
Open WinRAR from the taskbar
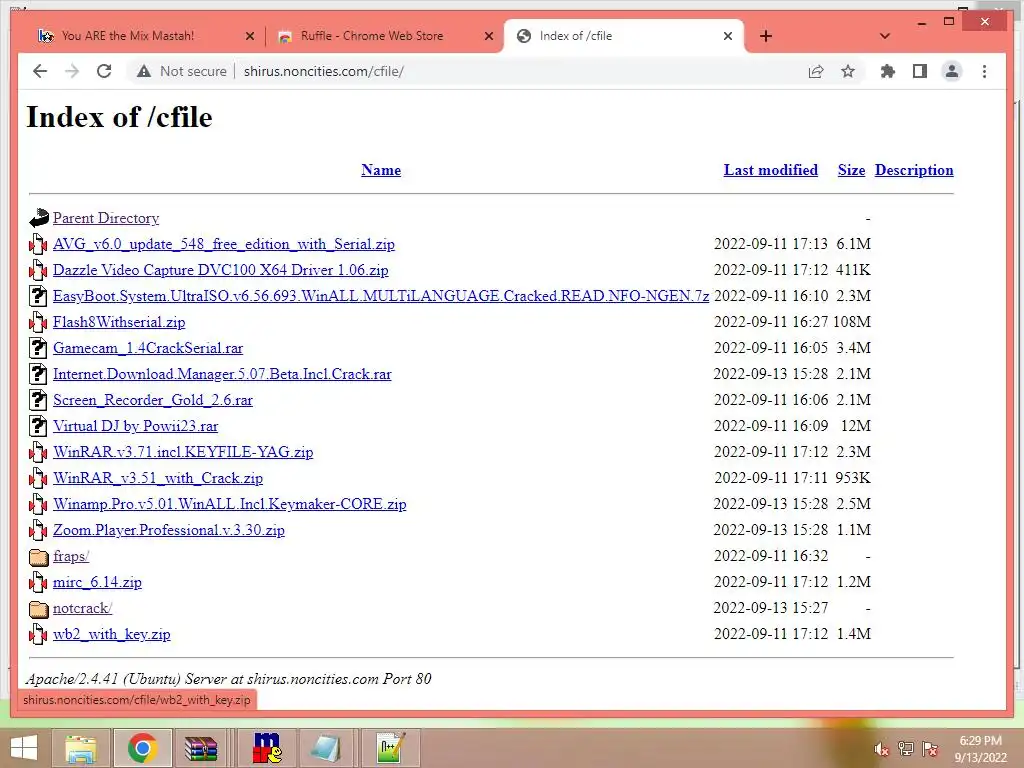(200, 748)
